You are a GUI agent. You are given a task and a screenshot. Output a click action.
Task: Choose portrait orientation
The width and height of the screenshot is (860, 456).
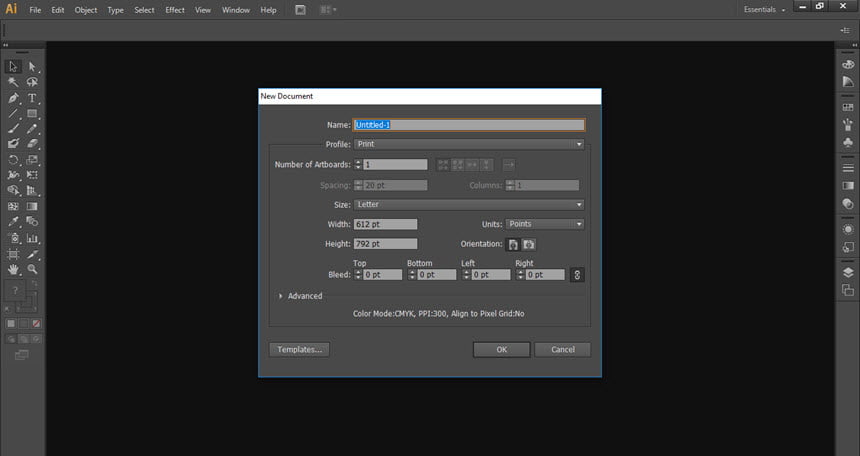(513, 244)
